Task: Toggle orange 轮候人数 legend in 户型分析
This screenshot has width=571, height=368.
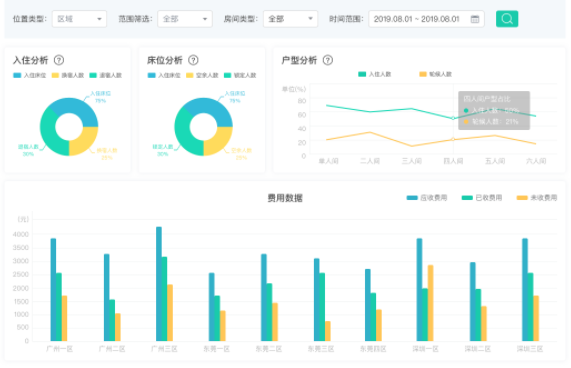Action: (435, 74)
